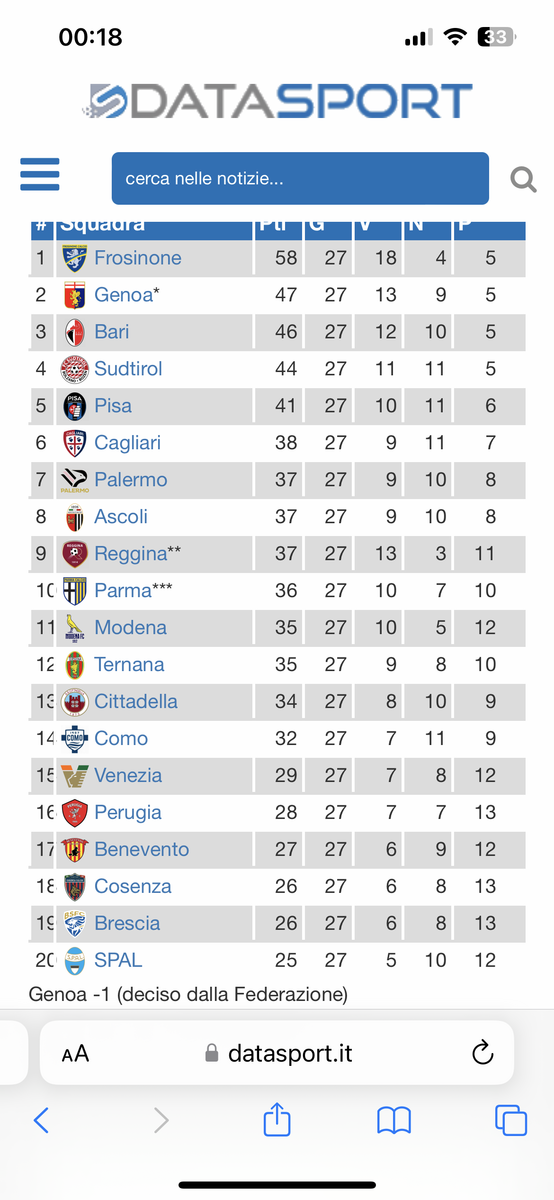Click the DATASPORT logo header

277,102
